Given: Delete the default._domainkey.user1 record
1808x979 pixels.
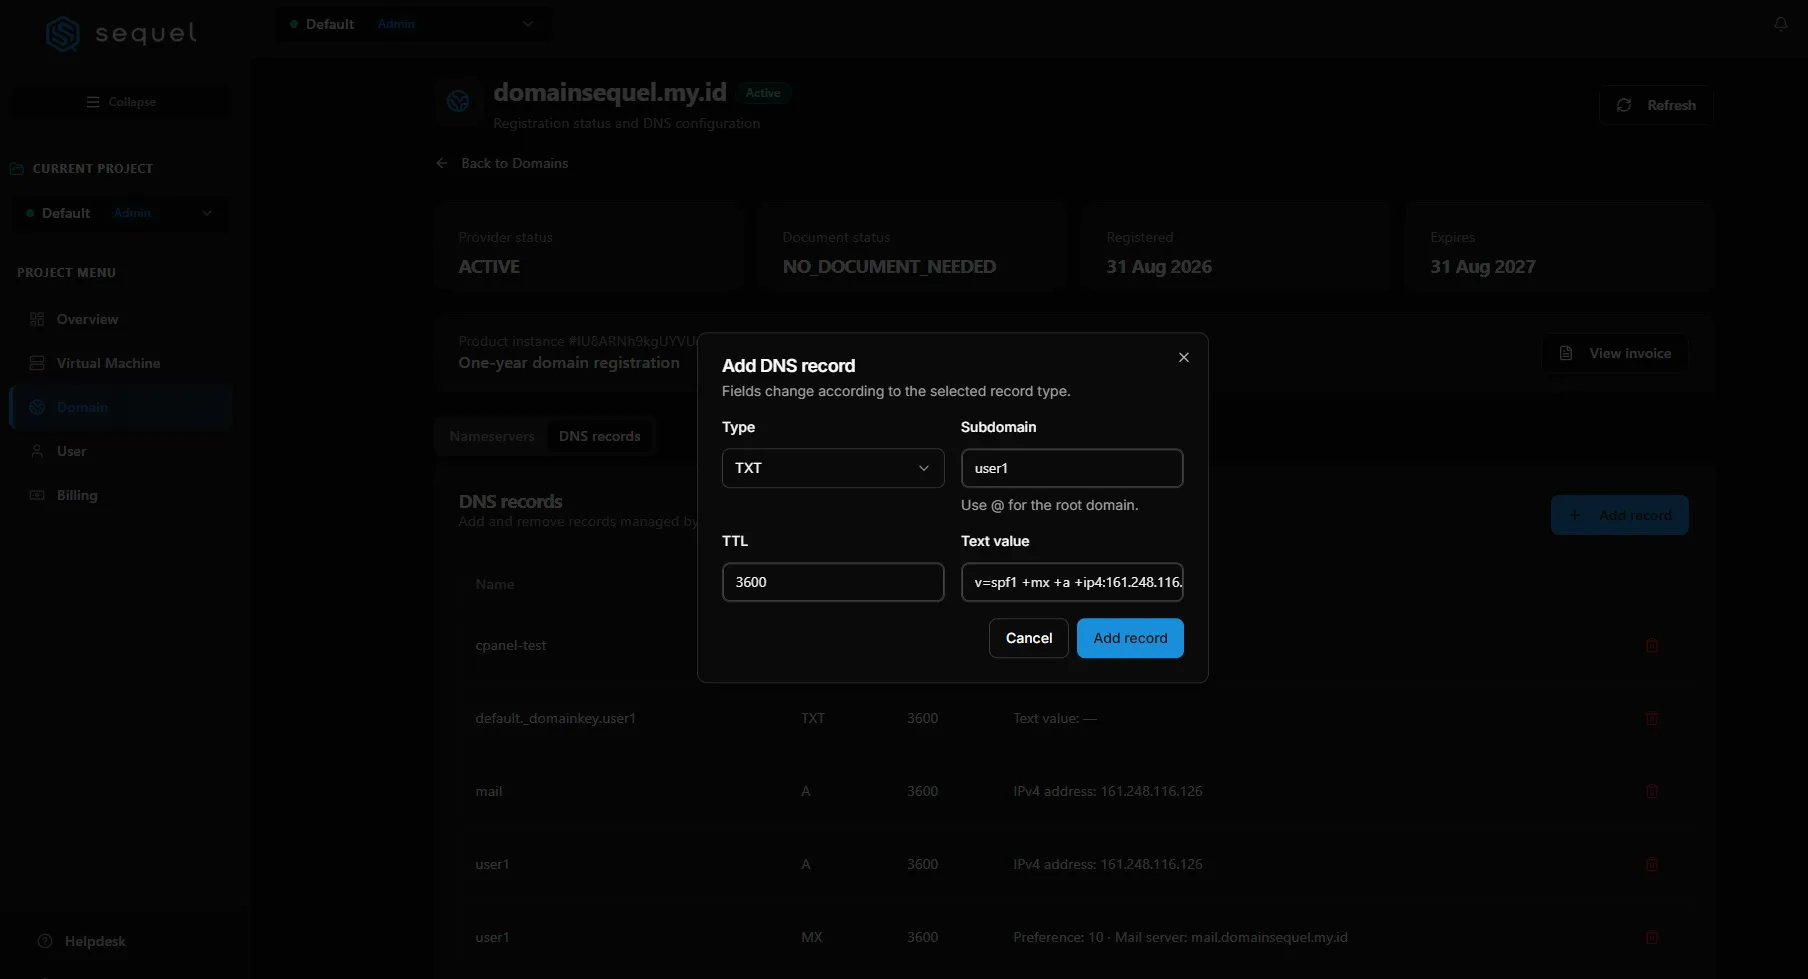Looking at the screenshot, I should pyautogui.click(x=1652, y=719).
